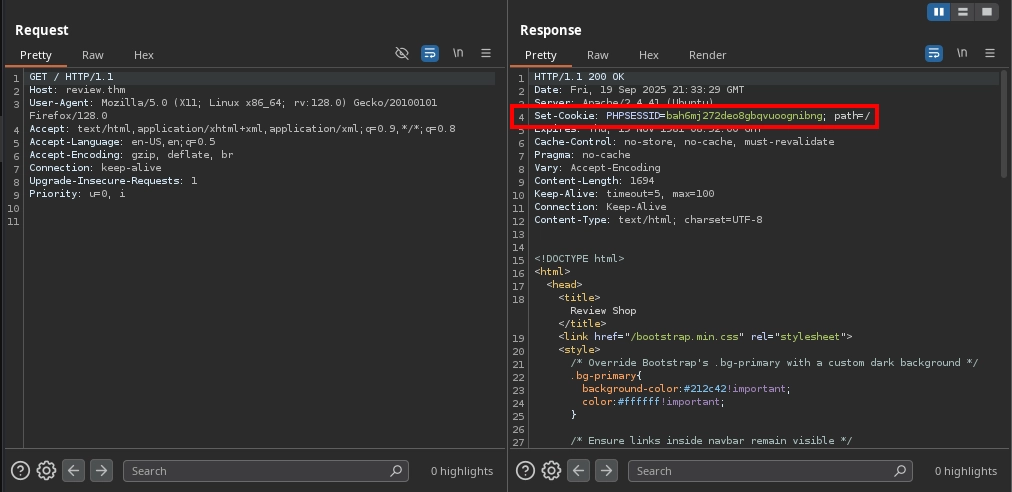
Task: Go to next search match in Response
Action: coord(605,470)
